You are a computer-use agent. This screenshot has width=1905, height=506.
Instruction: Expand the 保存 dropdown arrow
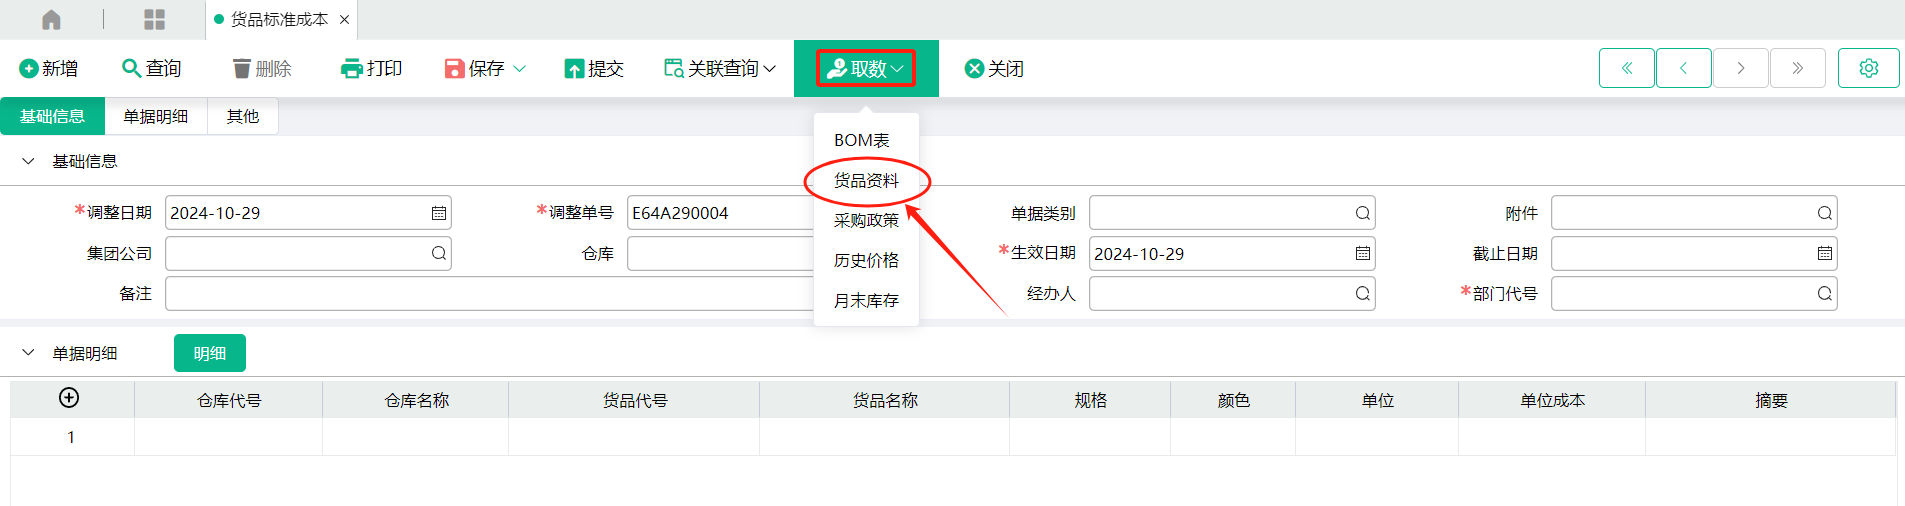520,68
